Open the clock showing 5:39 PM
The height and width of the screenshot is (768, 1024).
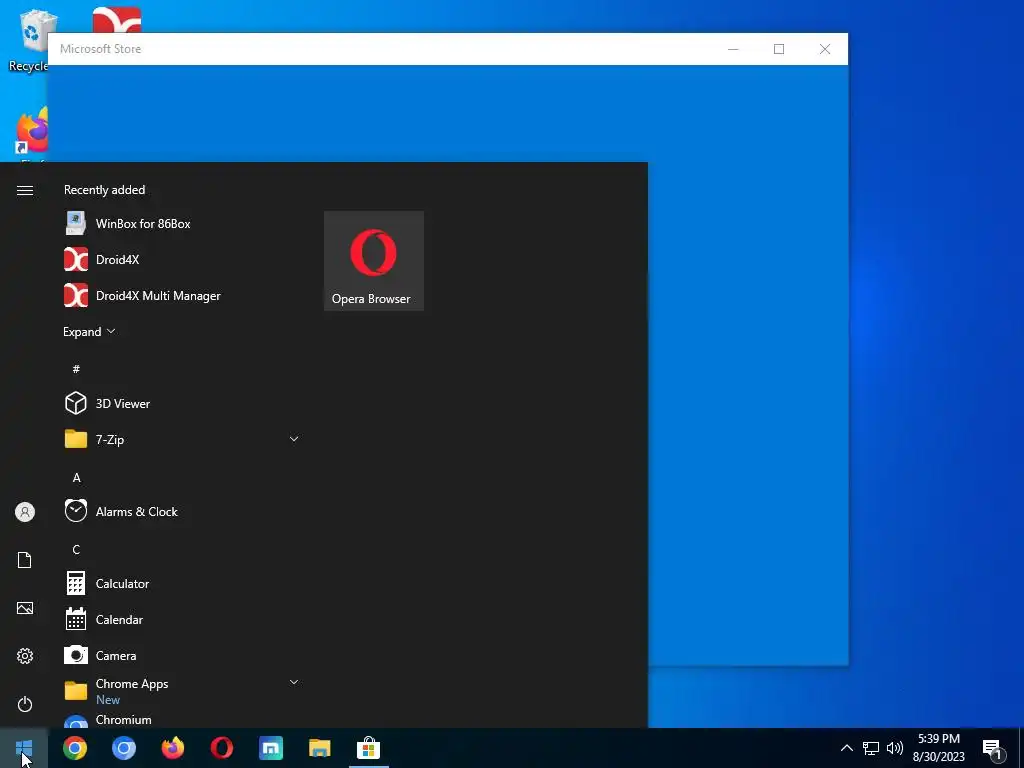(939, 748)
